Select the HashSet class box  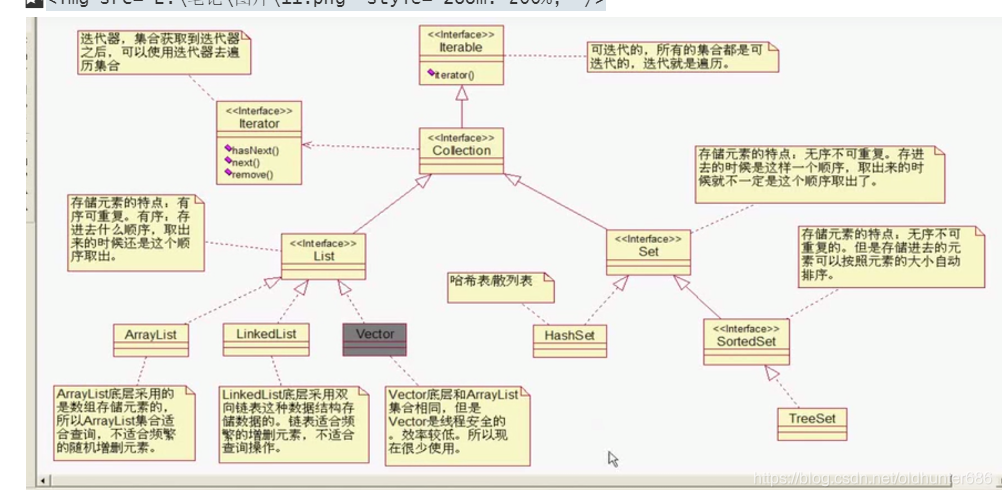[x=569, y=341]
